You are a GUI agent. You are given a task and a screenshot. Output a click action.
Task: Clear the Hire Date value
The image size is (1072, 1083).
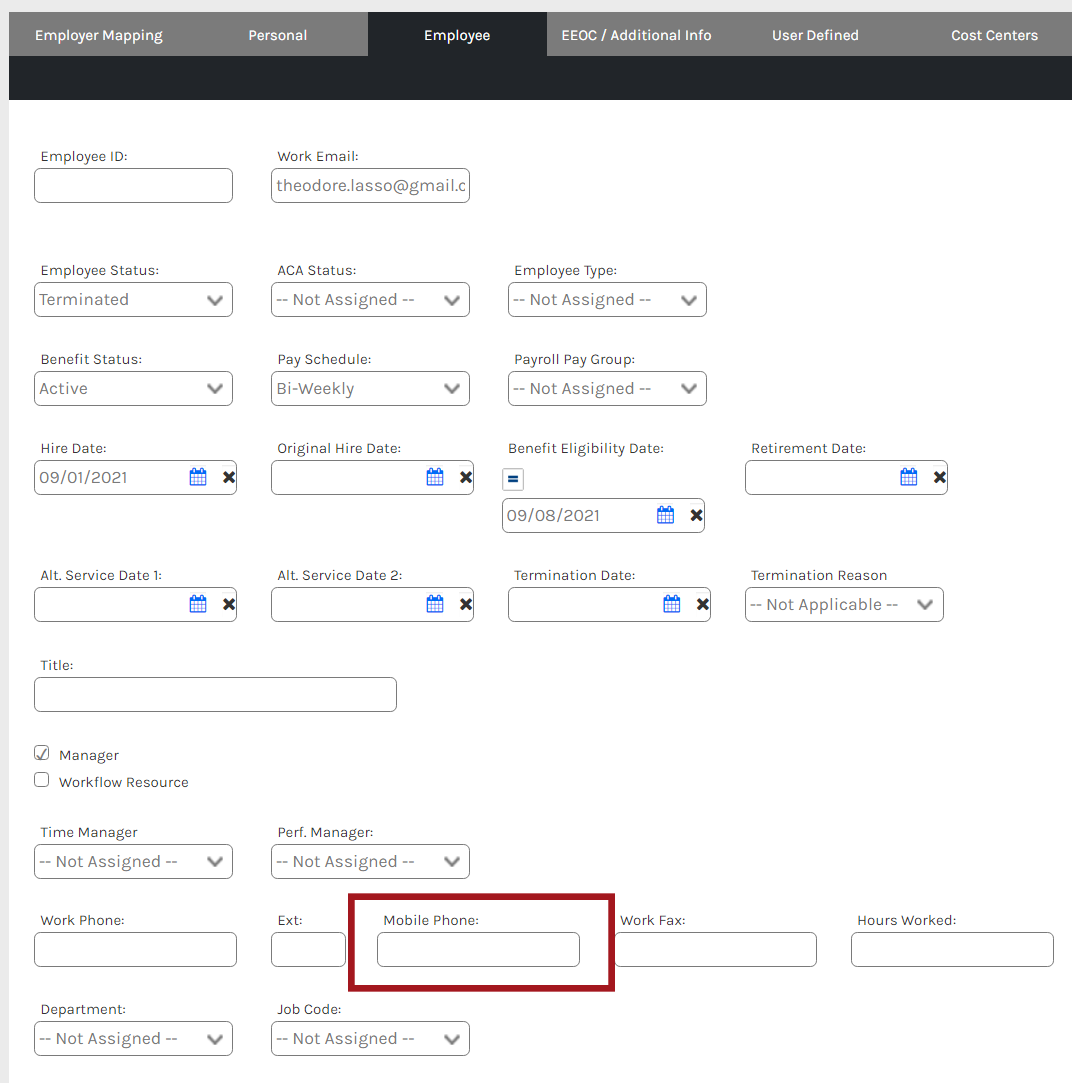pos(229,477)
